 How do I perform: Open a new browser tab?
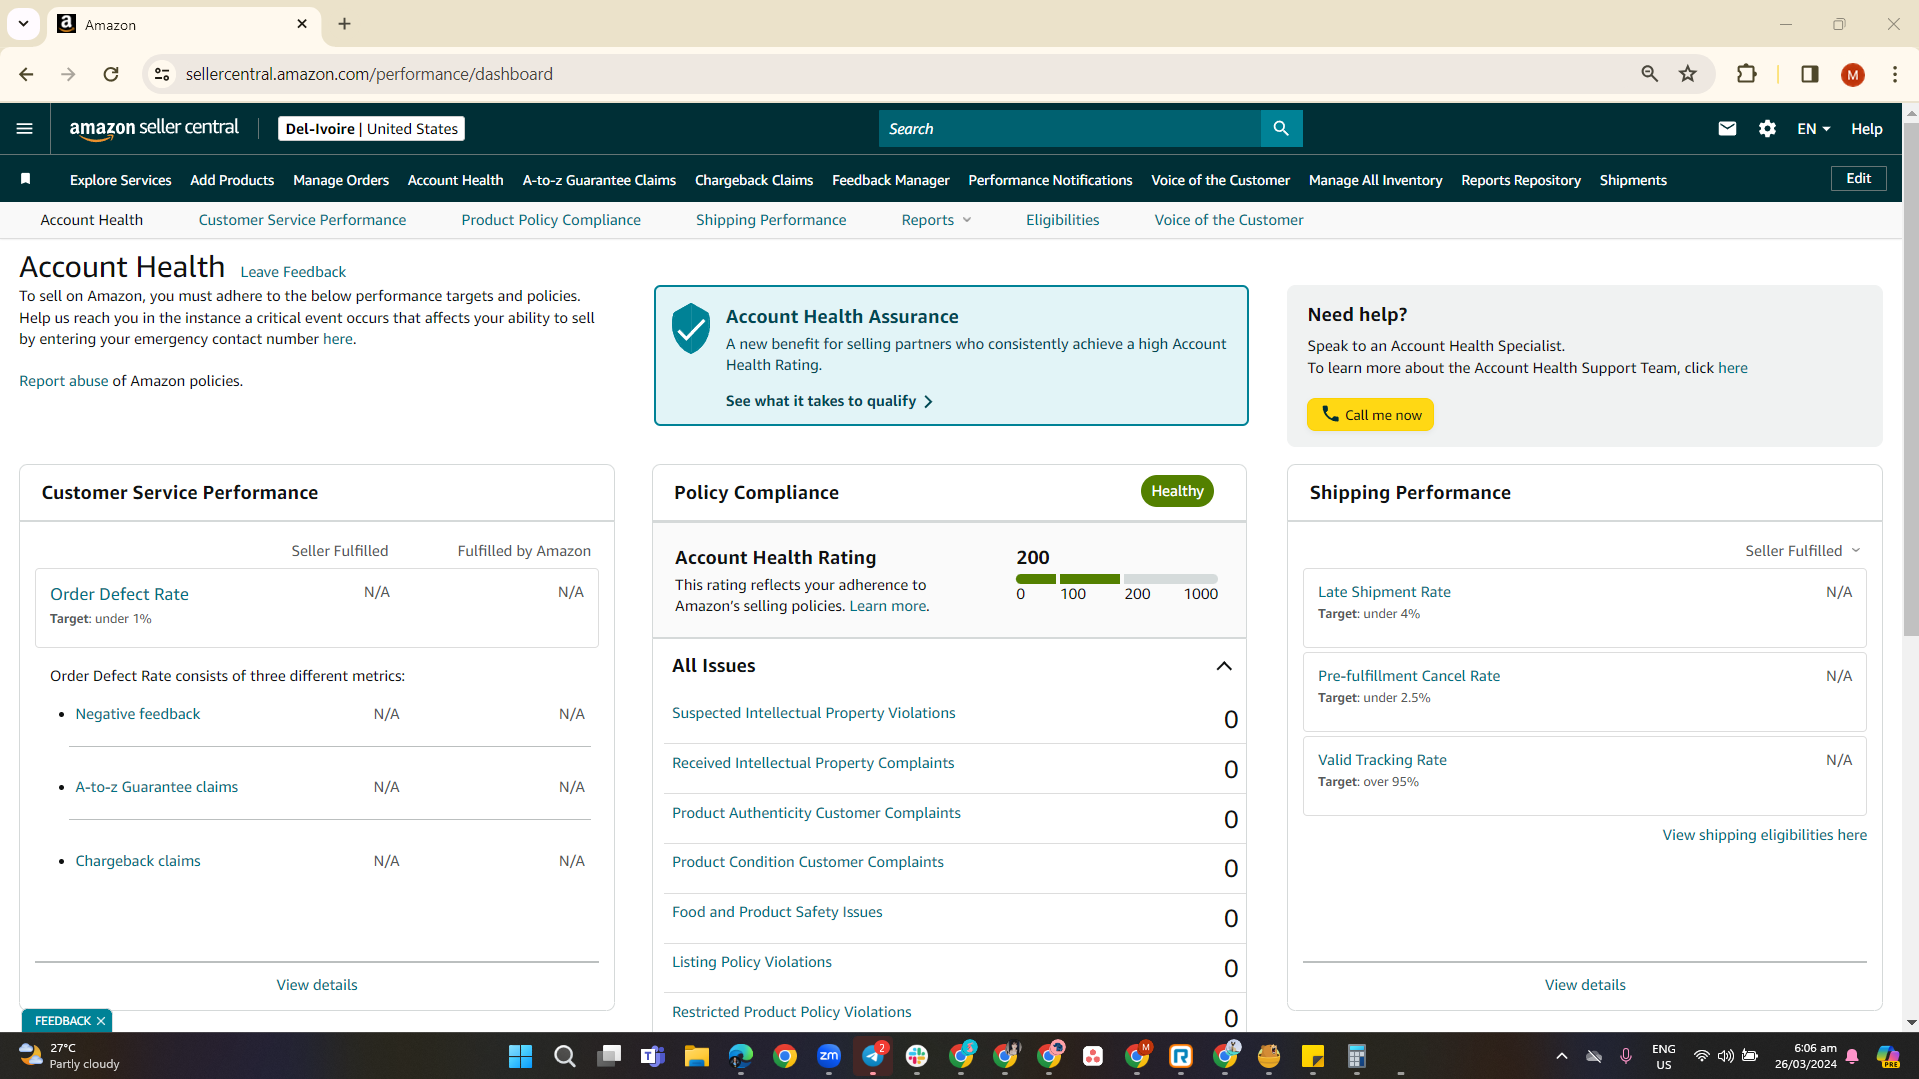pyautogui.click(x=344, y=24)
